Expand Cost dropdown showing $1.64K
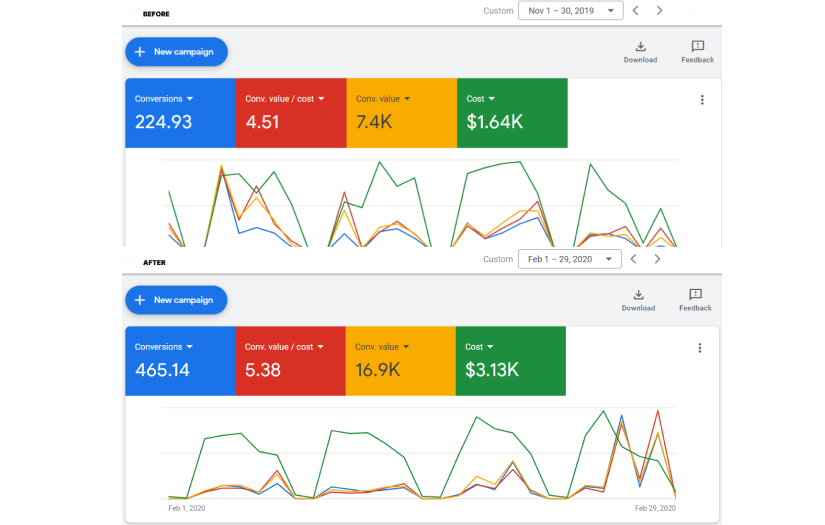The height and width of the screenshot is (525, 825). click(480, 99)
